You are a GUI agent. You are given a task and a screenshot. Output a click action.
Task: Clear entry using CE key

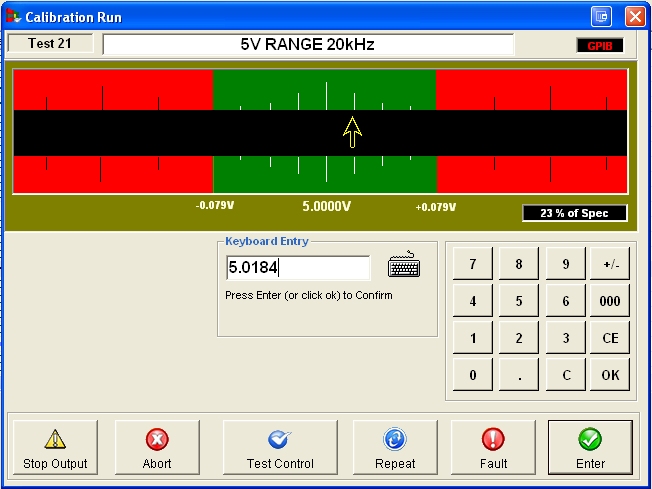click(610, 338)
